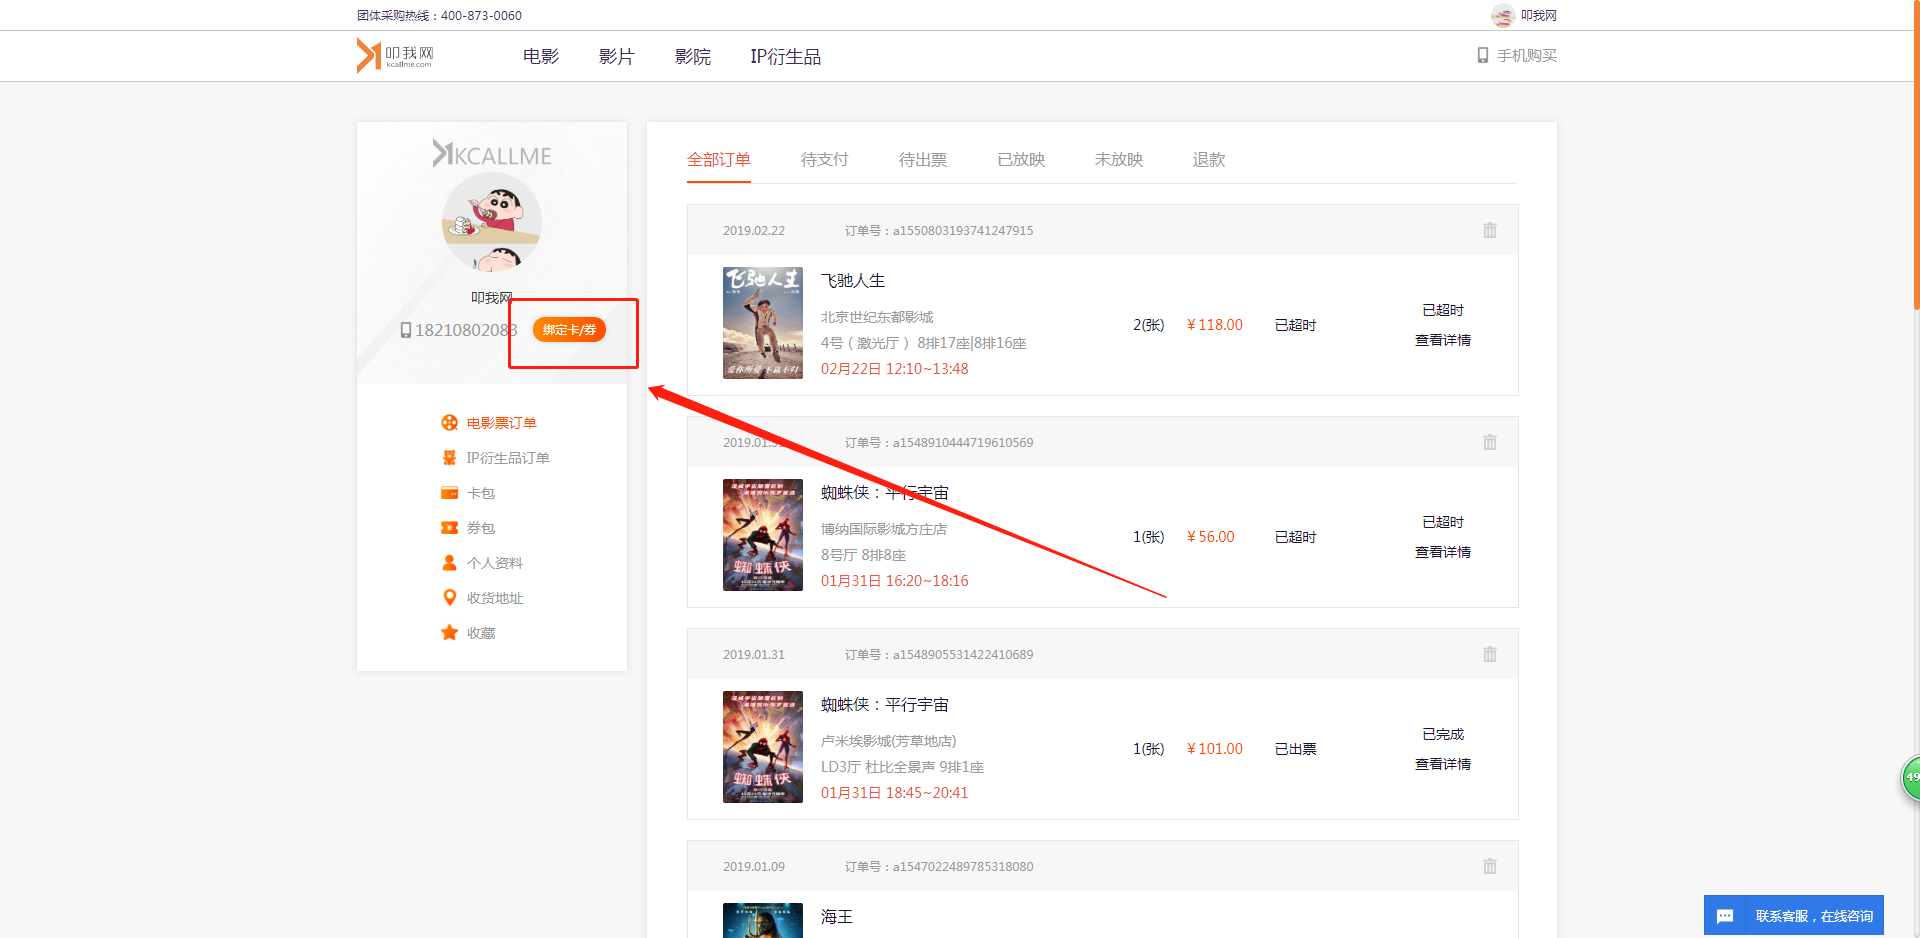
Task: Click the star icon beside 收藏
Action: point(450,633)
